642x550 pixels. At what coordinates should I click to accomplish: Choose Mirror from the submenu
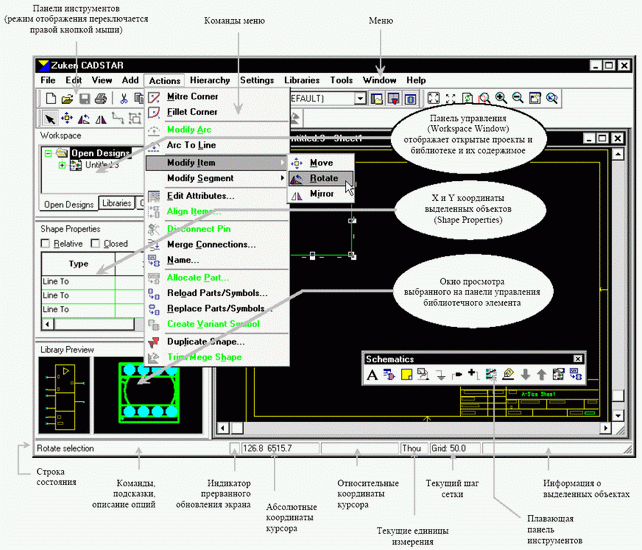point(321,194)
